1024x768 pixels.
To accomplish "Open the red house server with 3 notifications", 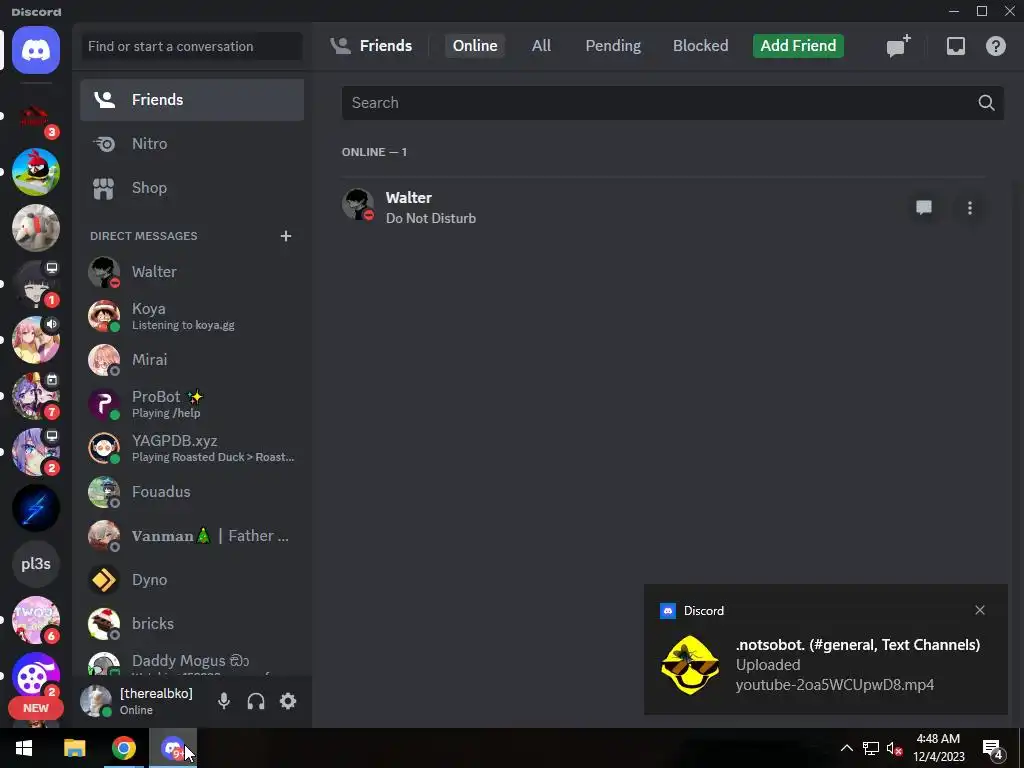I will pos(36,118).
